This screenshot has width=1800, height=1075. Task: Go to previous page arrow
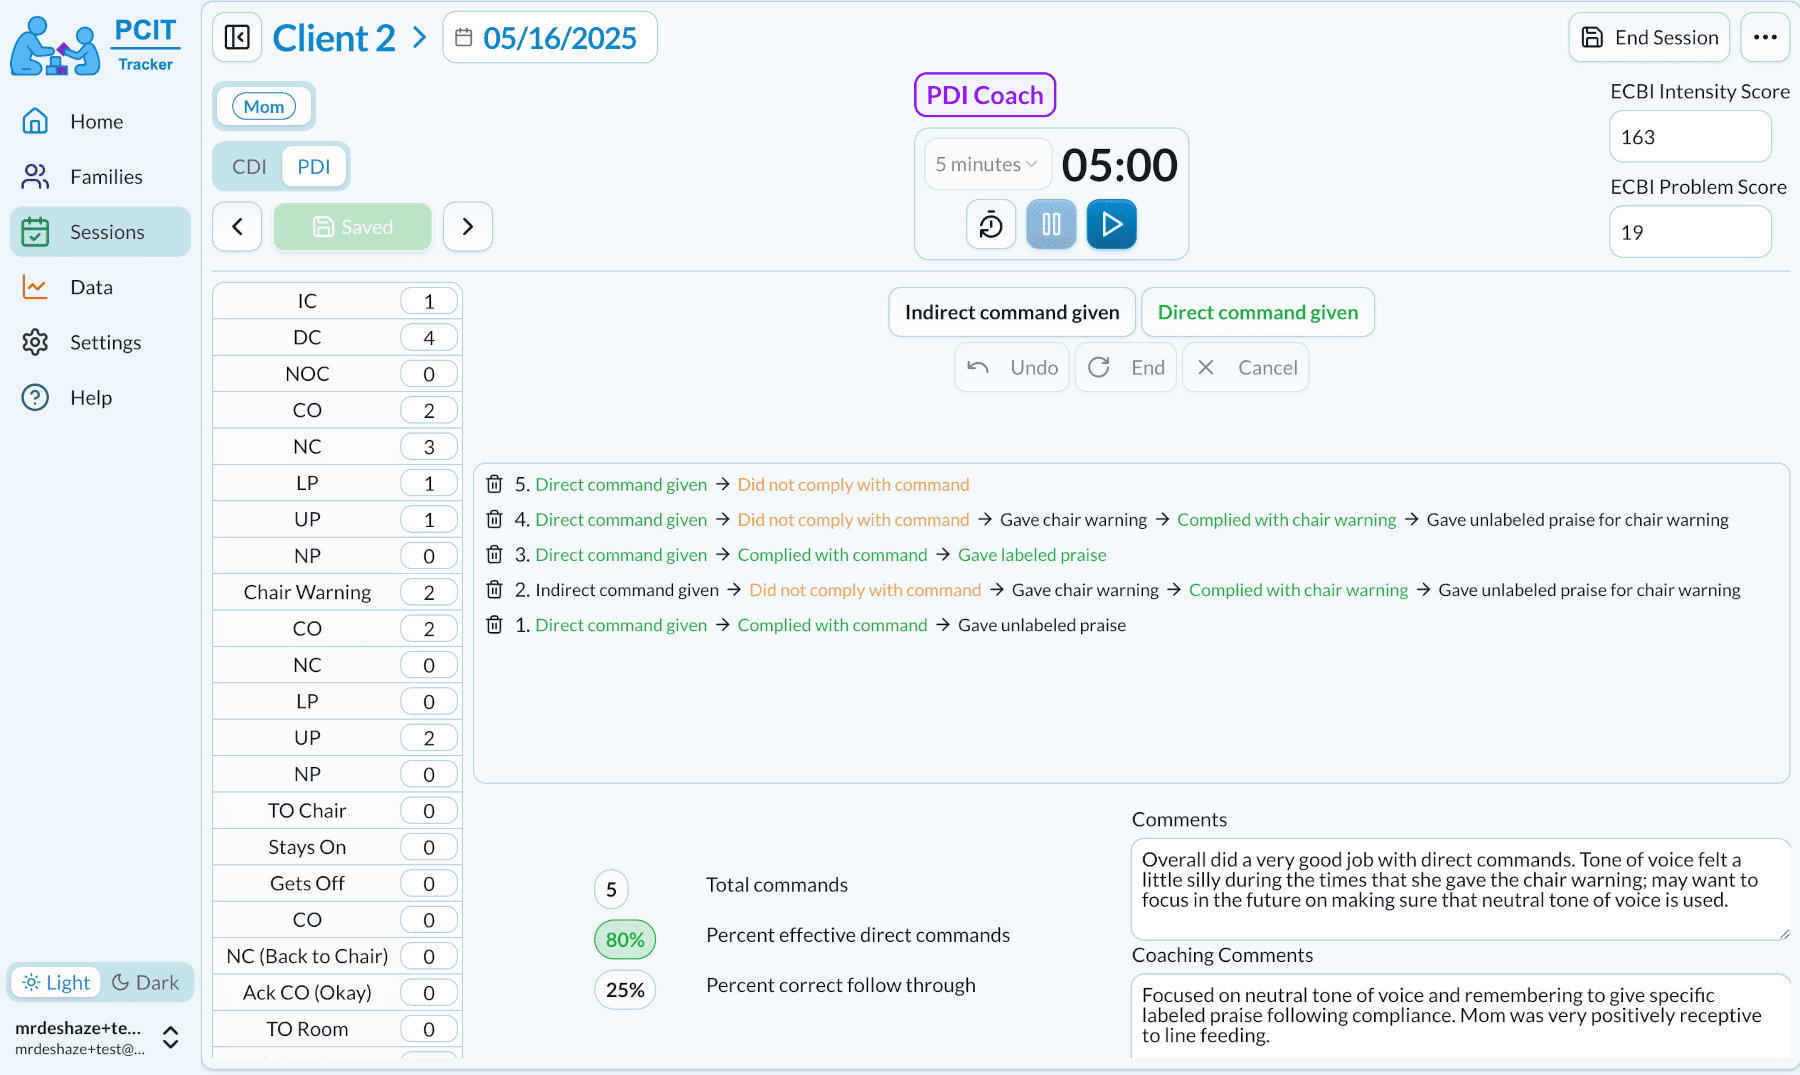238,227
